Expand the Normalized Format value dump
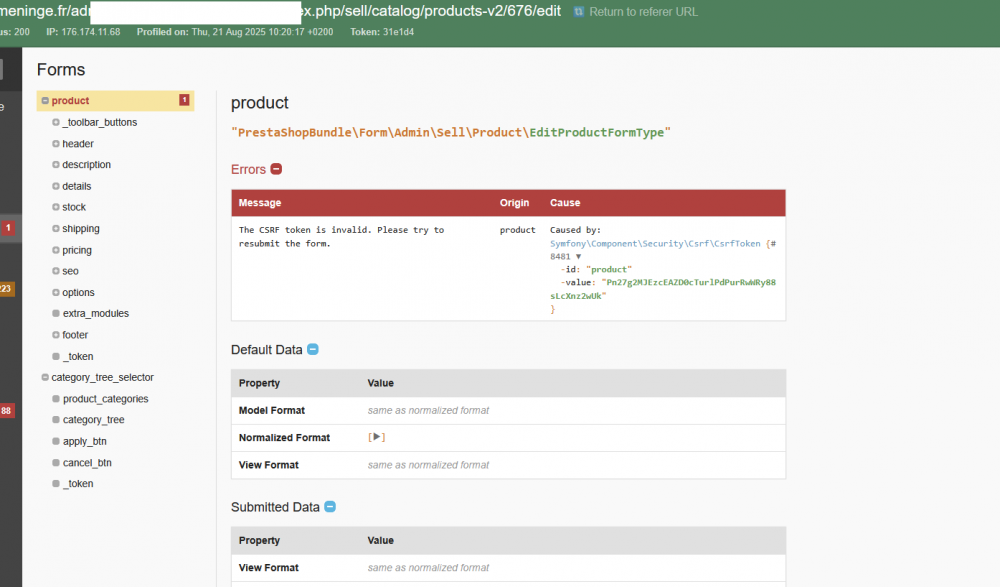The width and height of the screenshot is (1000, 587). coord(376,437)
